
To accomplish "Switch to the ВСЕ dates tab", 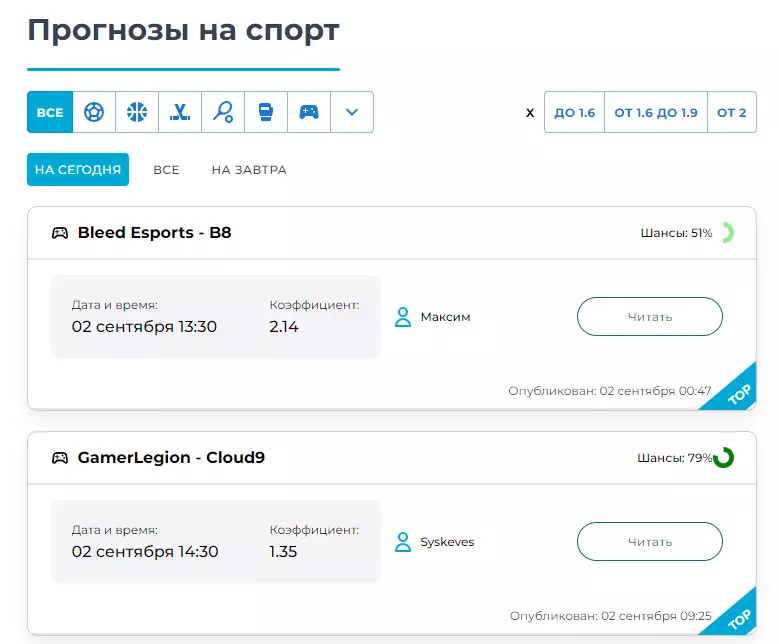I will pos(166,170).
